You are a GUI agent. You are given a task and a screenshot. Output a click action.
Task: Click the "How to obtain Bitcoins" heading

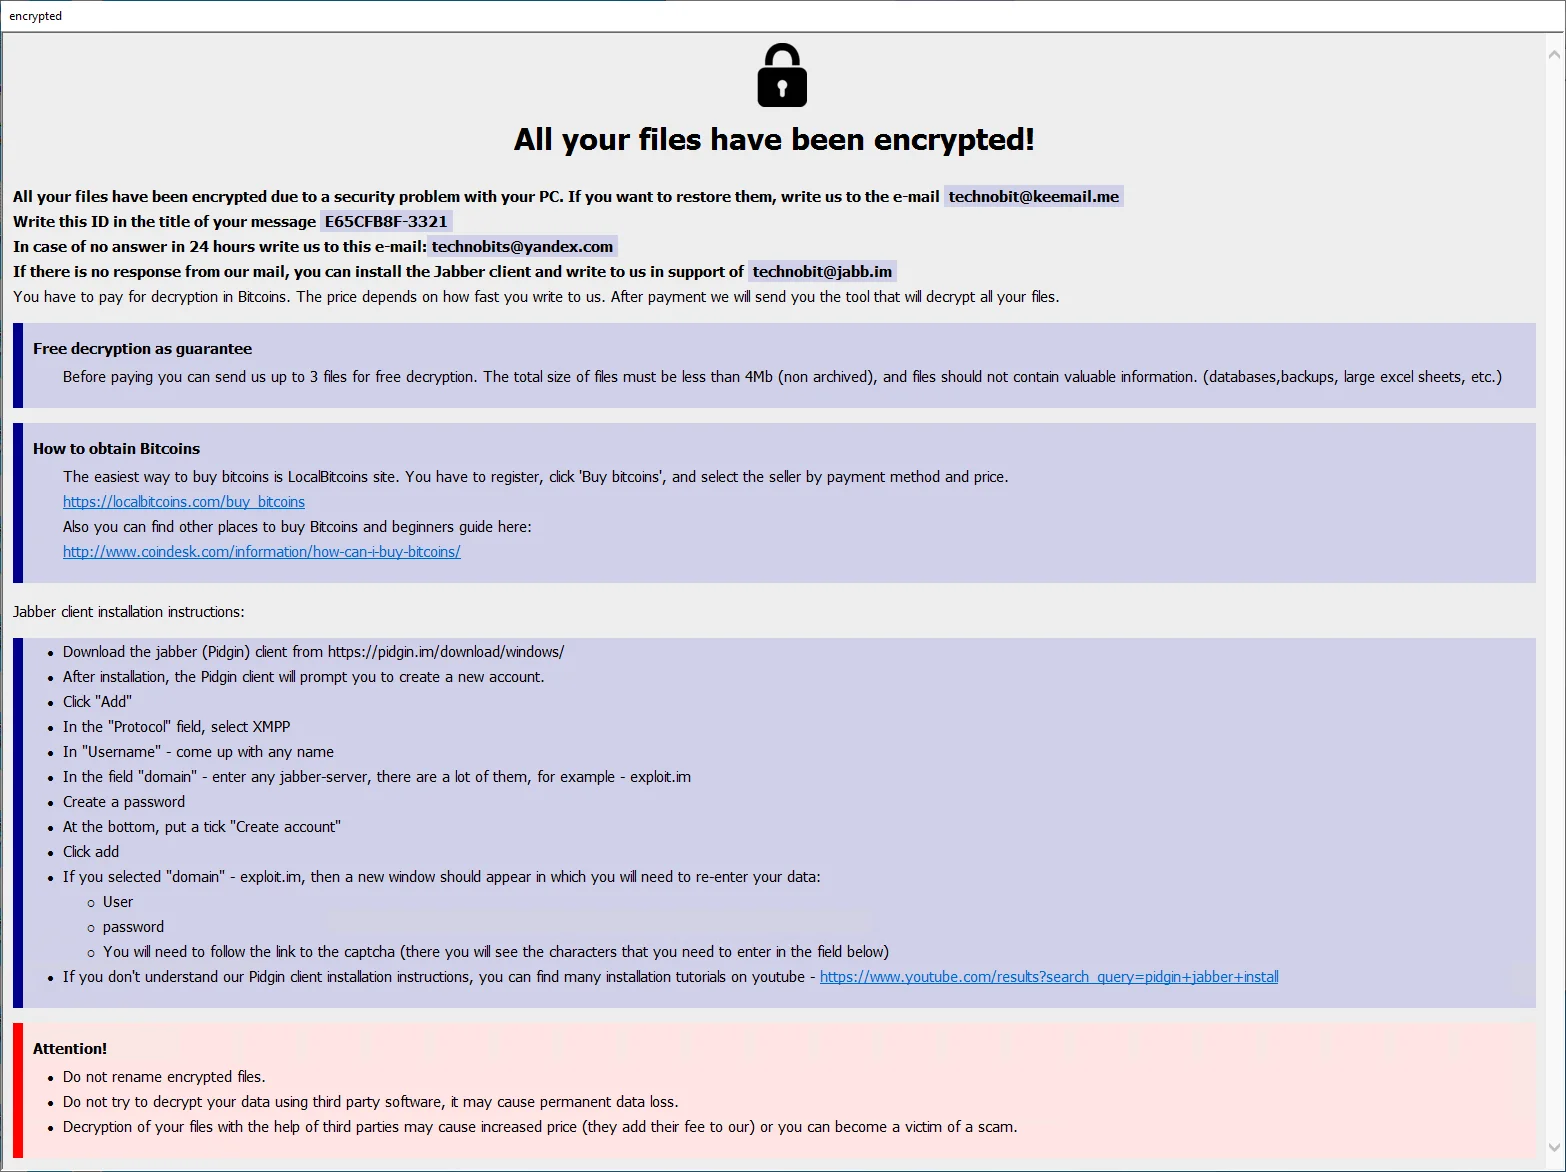click(x=116, y=449)
